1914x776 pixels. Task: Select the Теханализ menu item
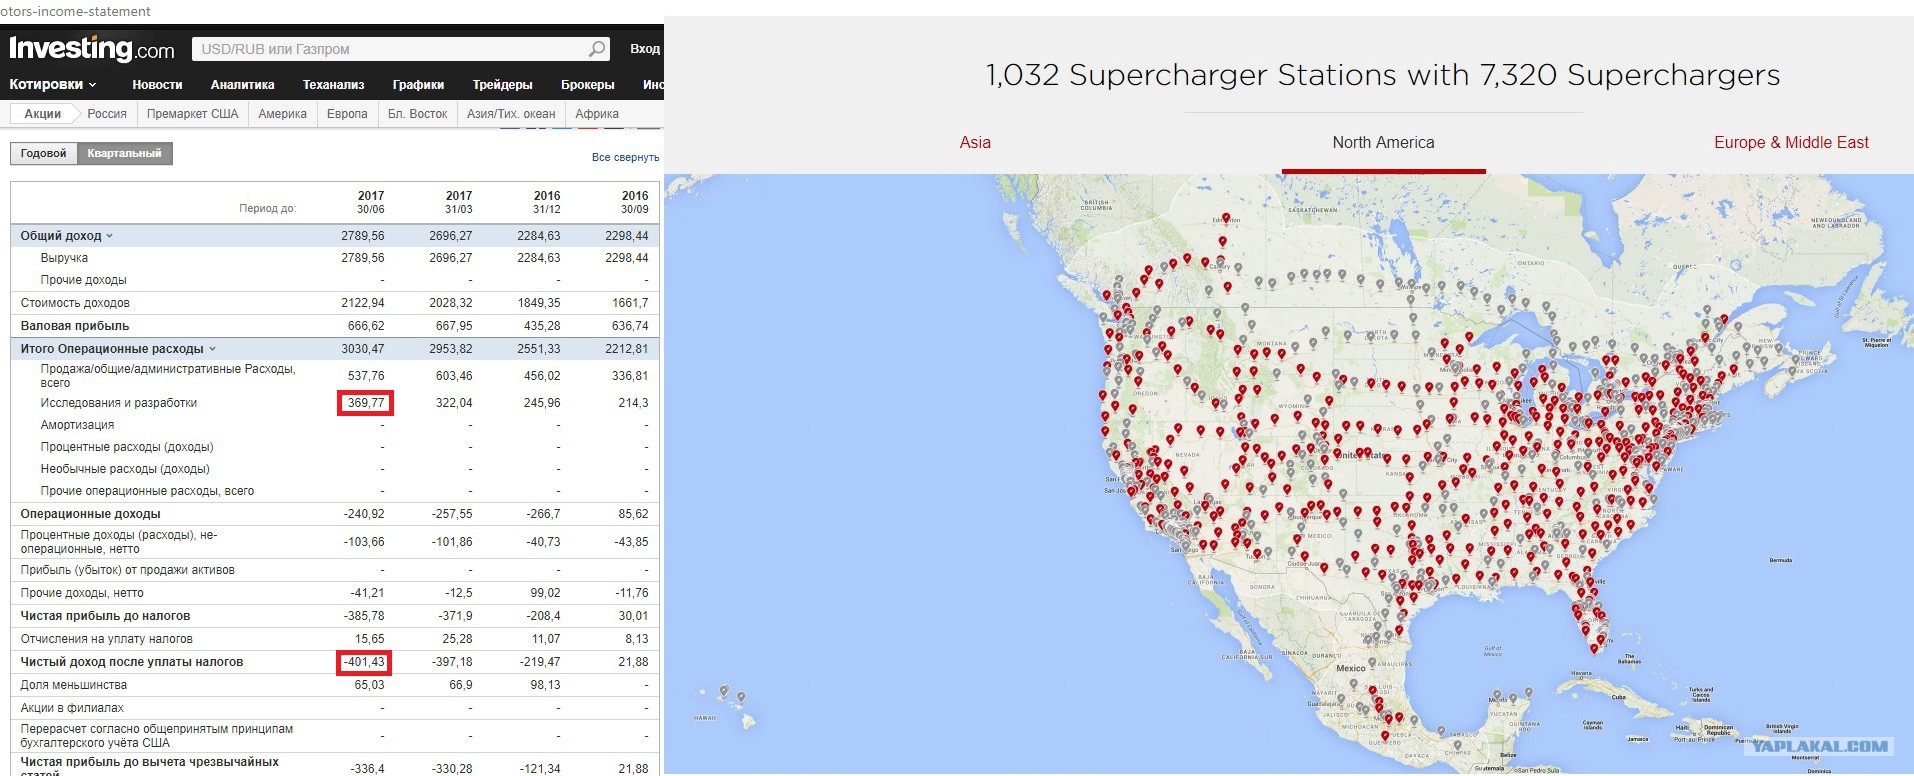[x=334, y=85]
